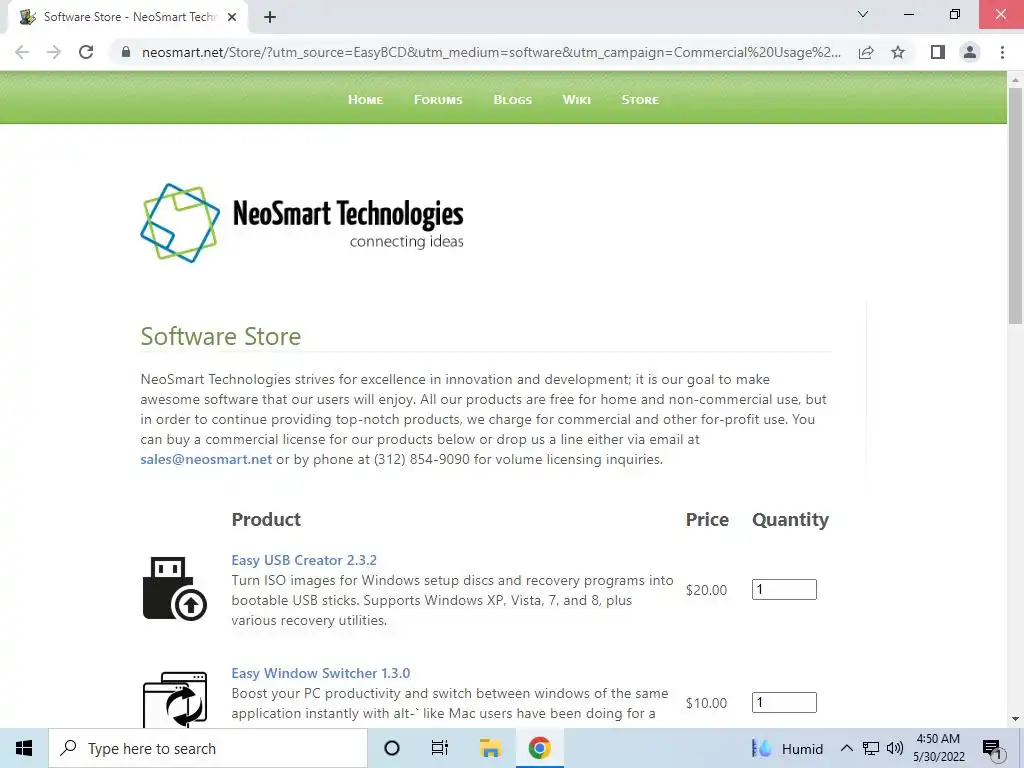Click the $20.00 price text
Image resolution: width=1024 pixels, height=768 pixels.
coord(706,590)
